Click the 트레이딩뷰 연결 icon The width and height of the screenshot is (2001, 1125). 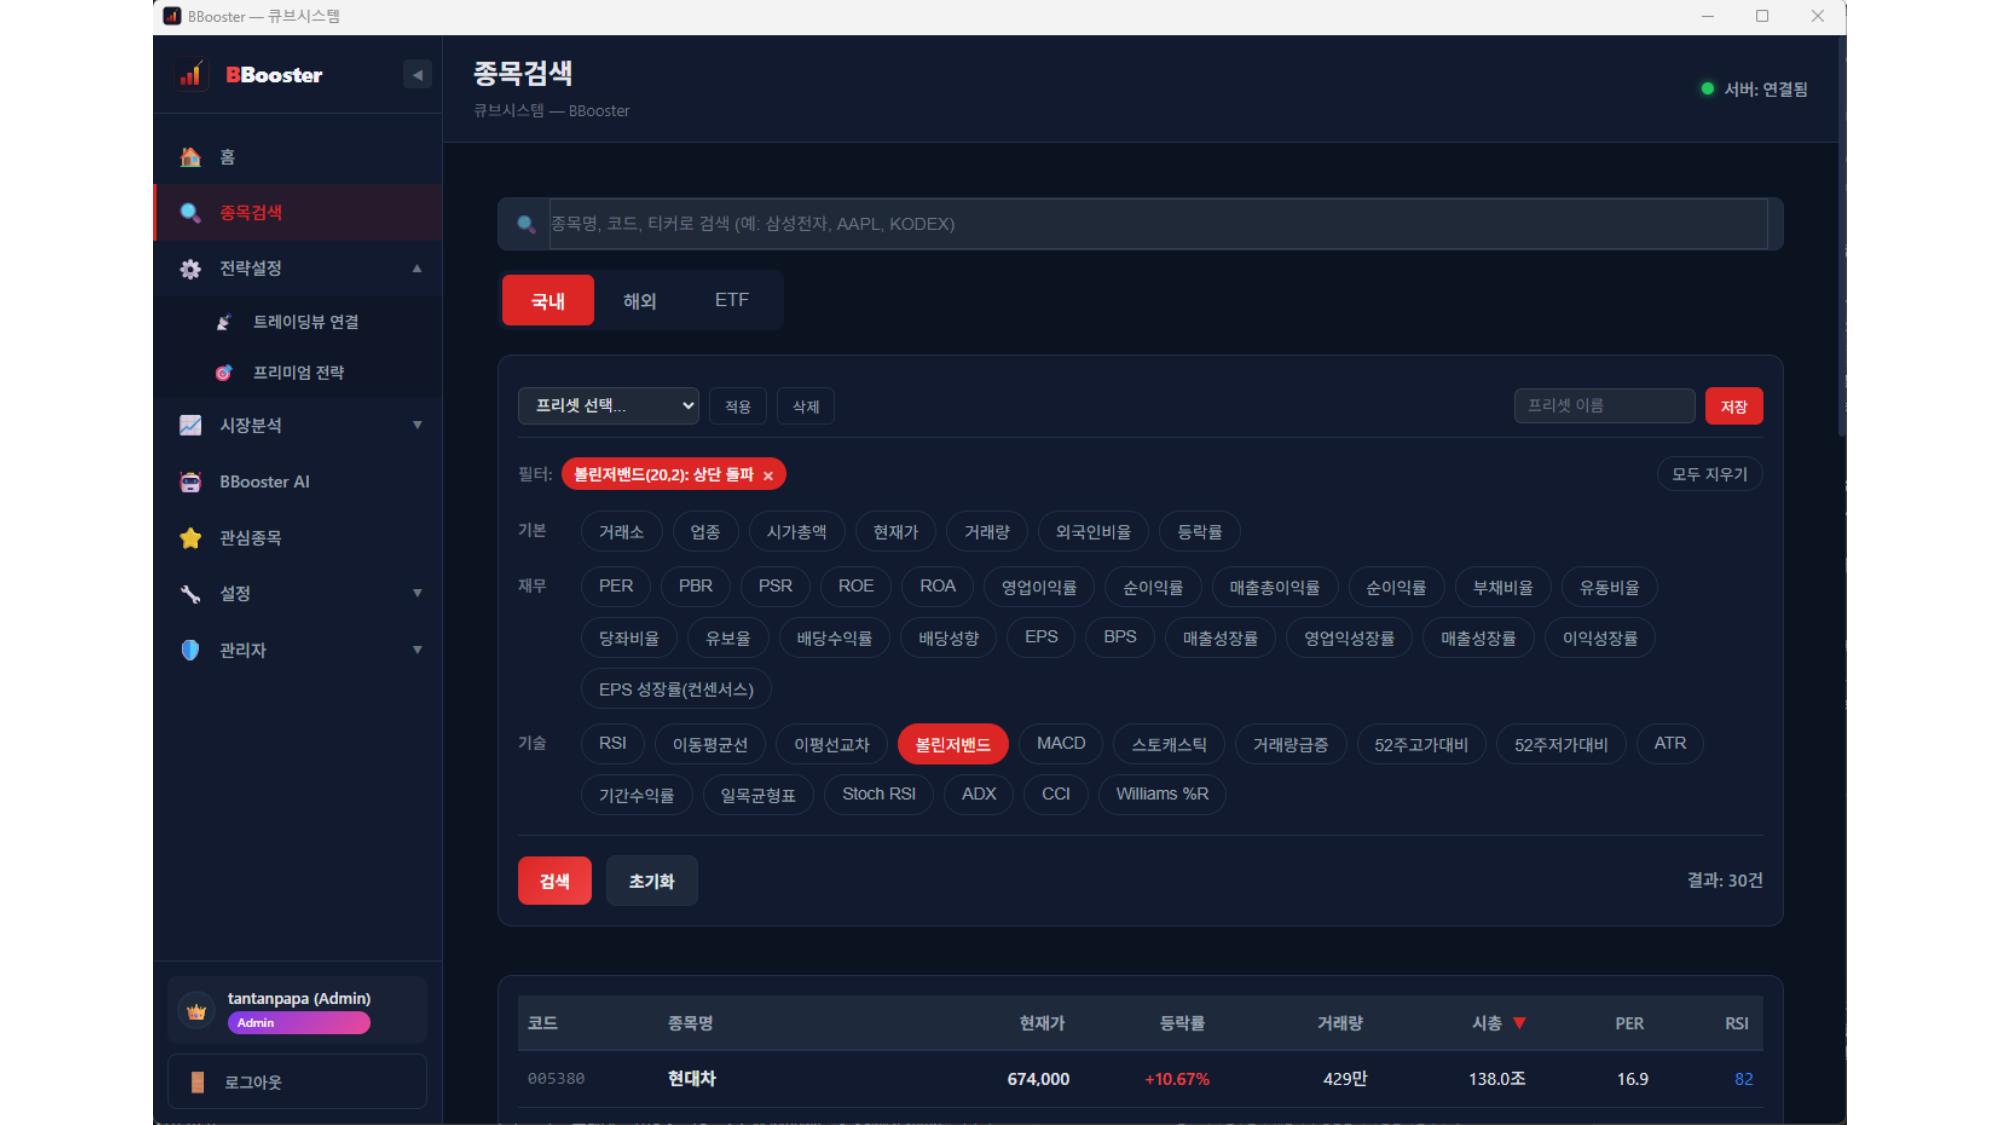coord(224,322)
